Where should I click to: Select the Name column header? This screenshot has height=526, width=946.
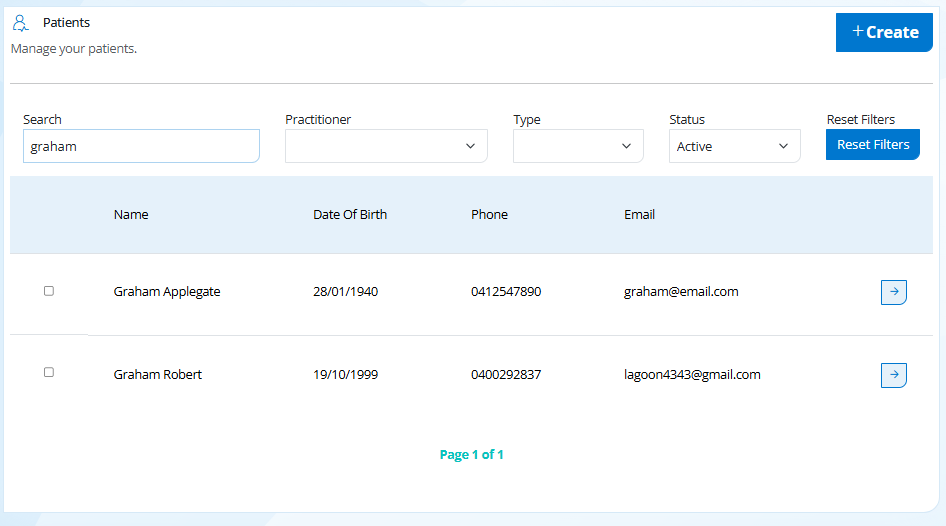coord(131,215)
